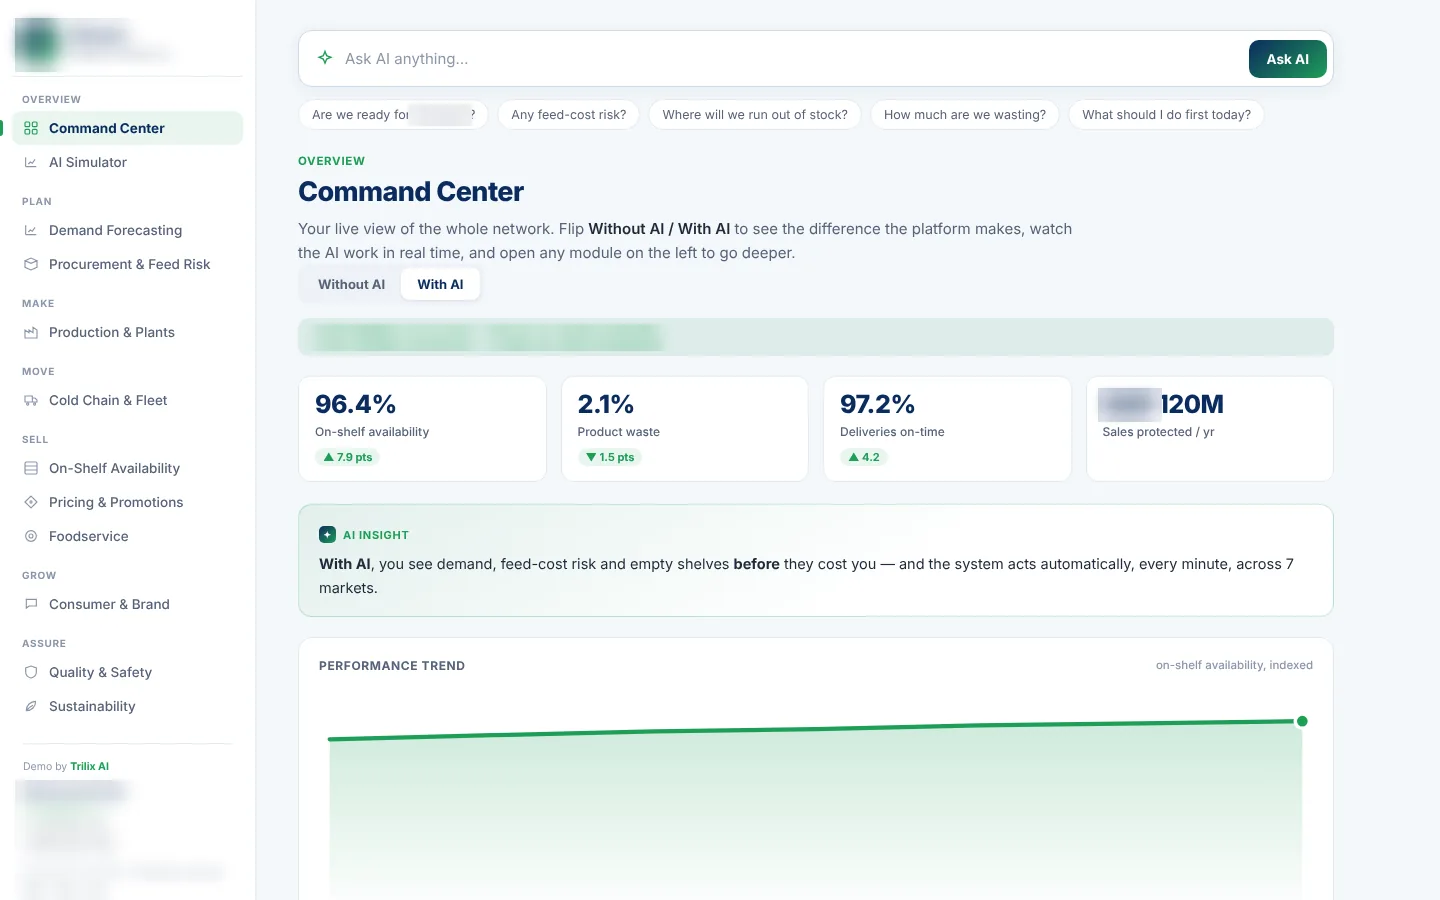The width and height of the screenshot is (1440, 900).
Task: Click the "Are we ready for" suggestion chip
Action: pyautogui.click(x=393, y=115)
